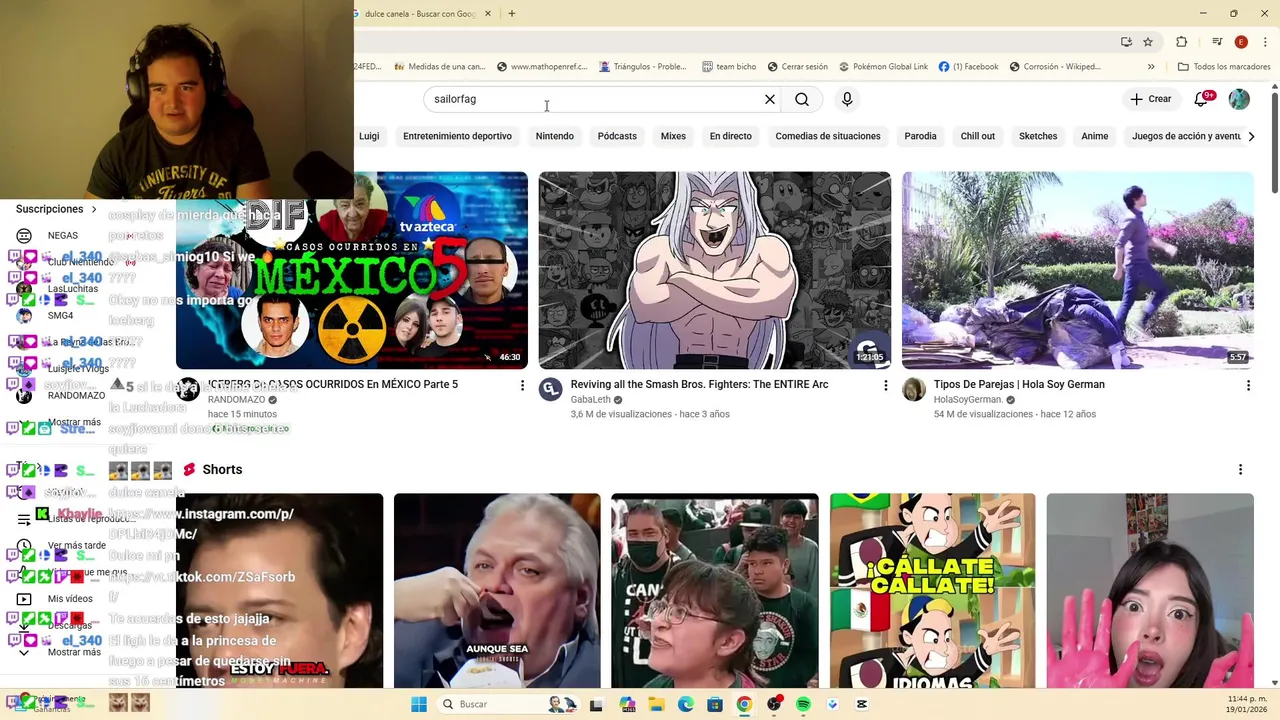Open options menu for ICEBERG De CASOS video

[522, 385]
